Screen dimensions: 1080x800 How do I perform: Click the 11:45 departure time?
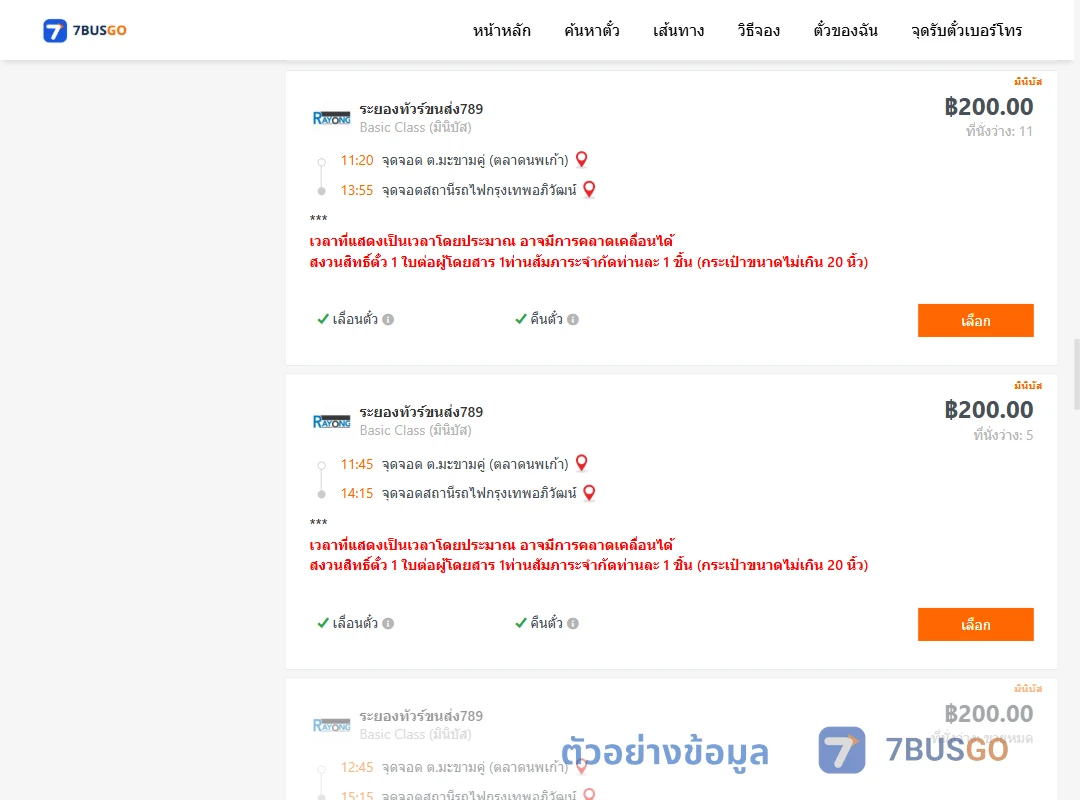pyautogui.click(x=357, y=464)
